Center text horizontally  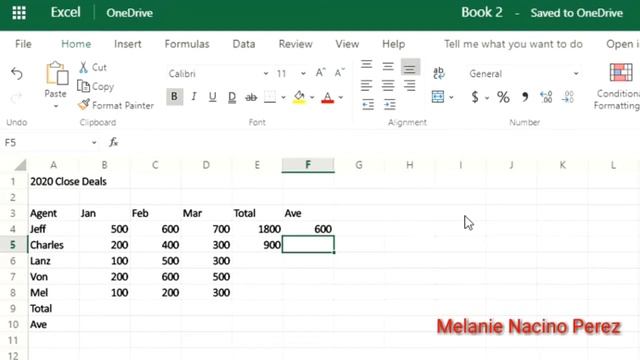[x=388, y=85]
